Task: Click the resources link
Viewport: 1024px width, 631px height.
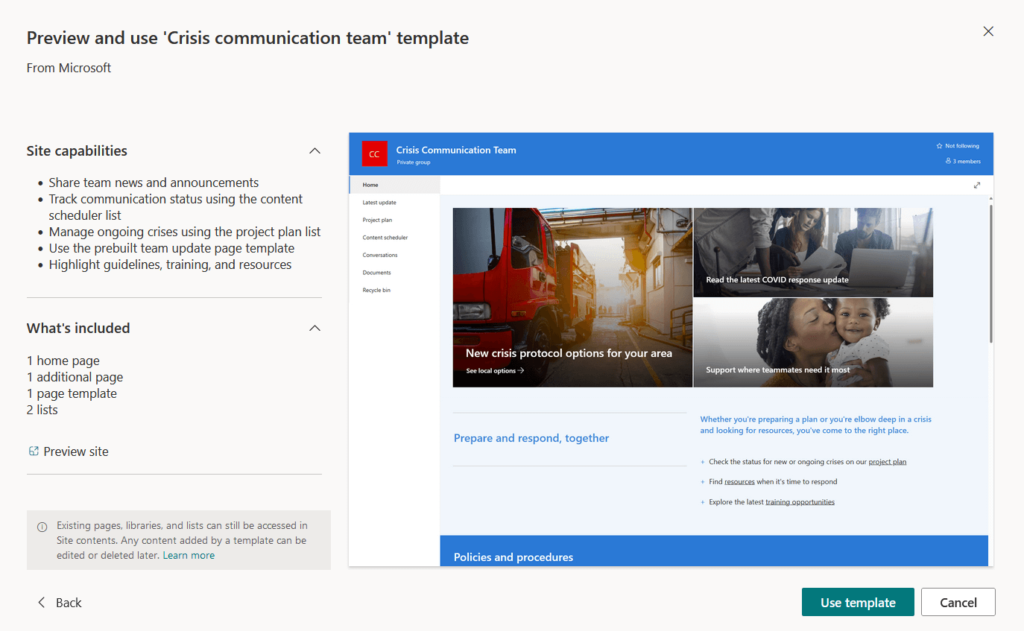Action: [x=739, y=482]
